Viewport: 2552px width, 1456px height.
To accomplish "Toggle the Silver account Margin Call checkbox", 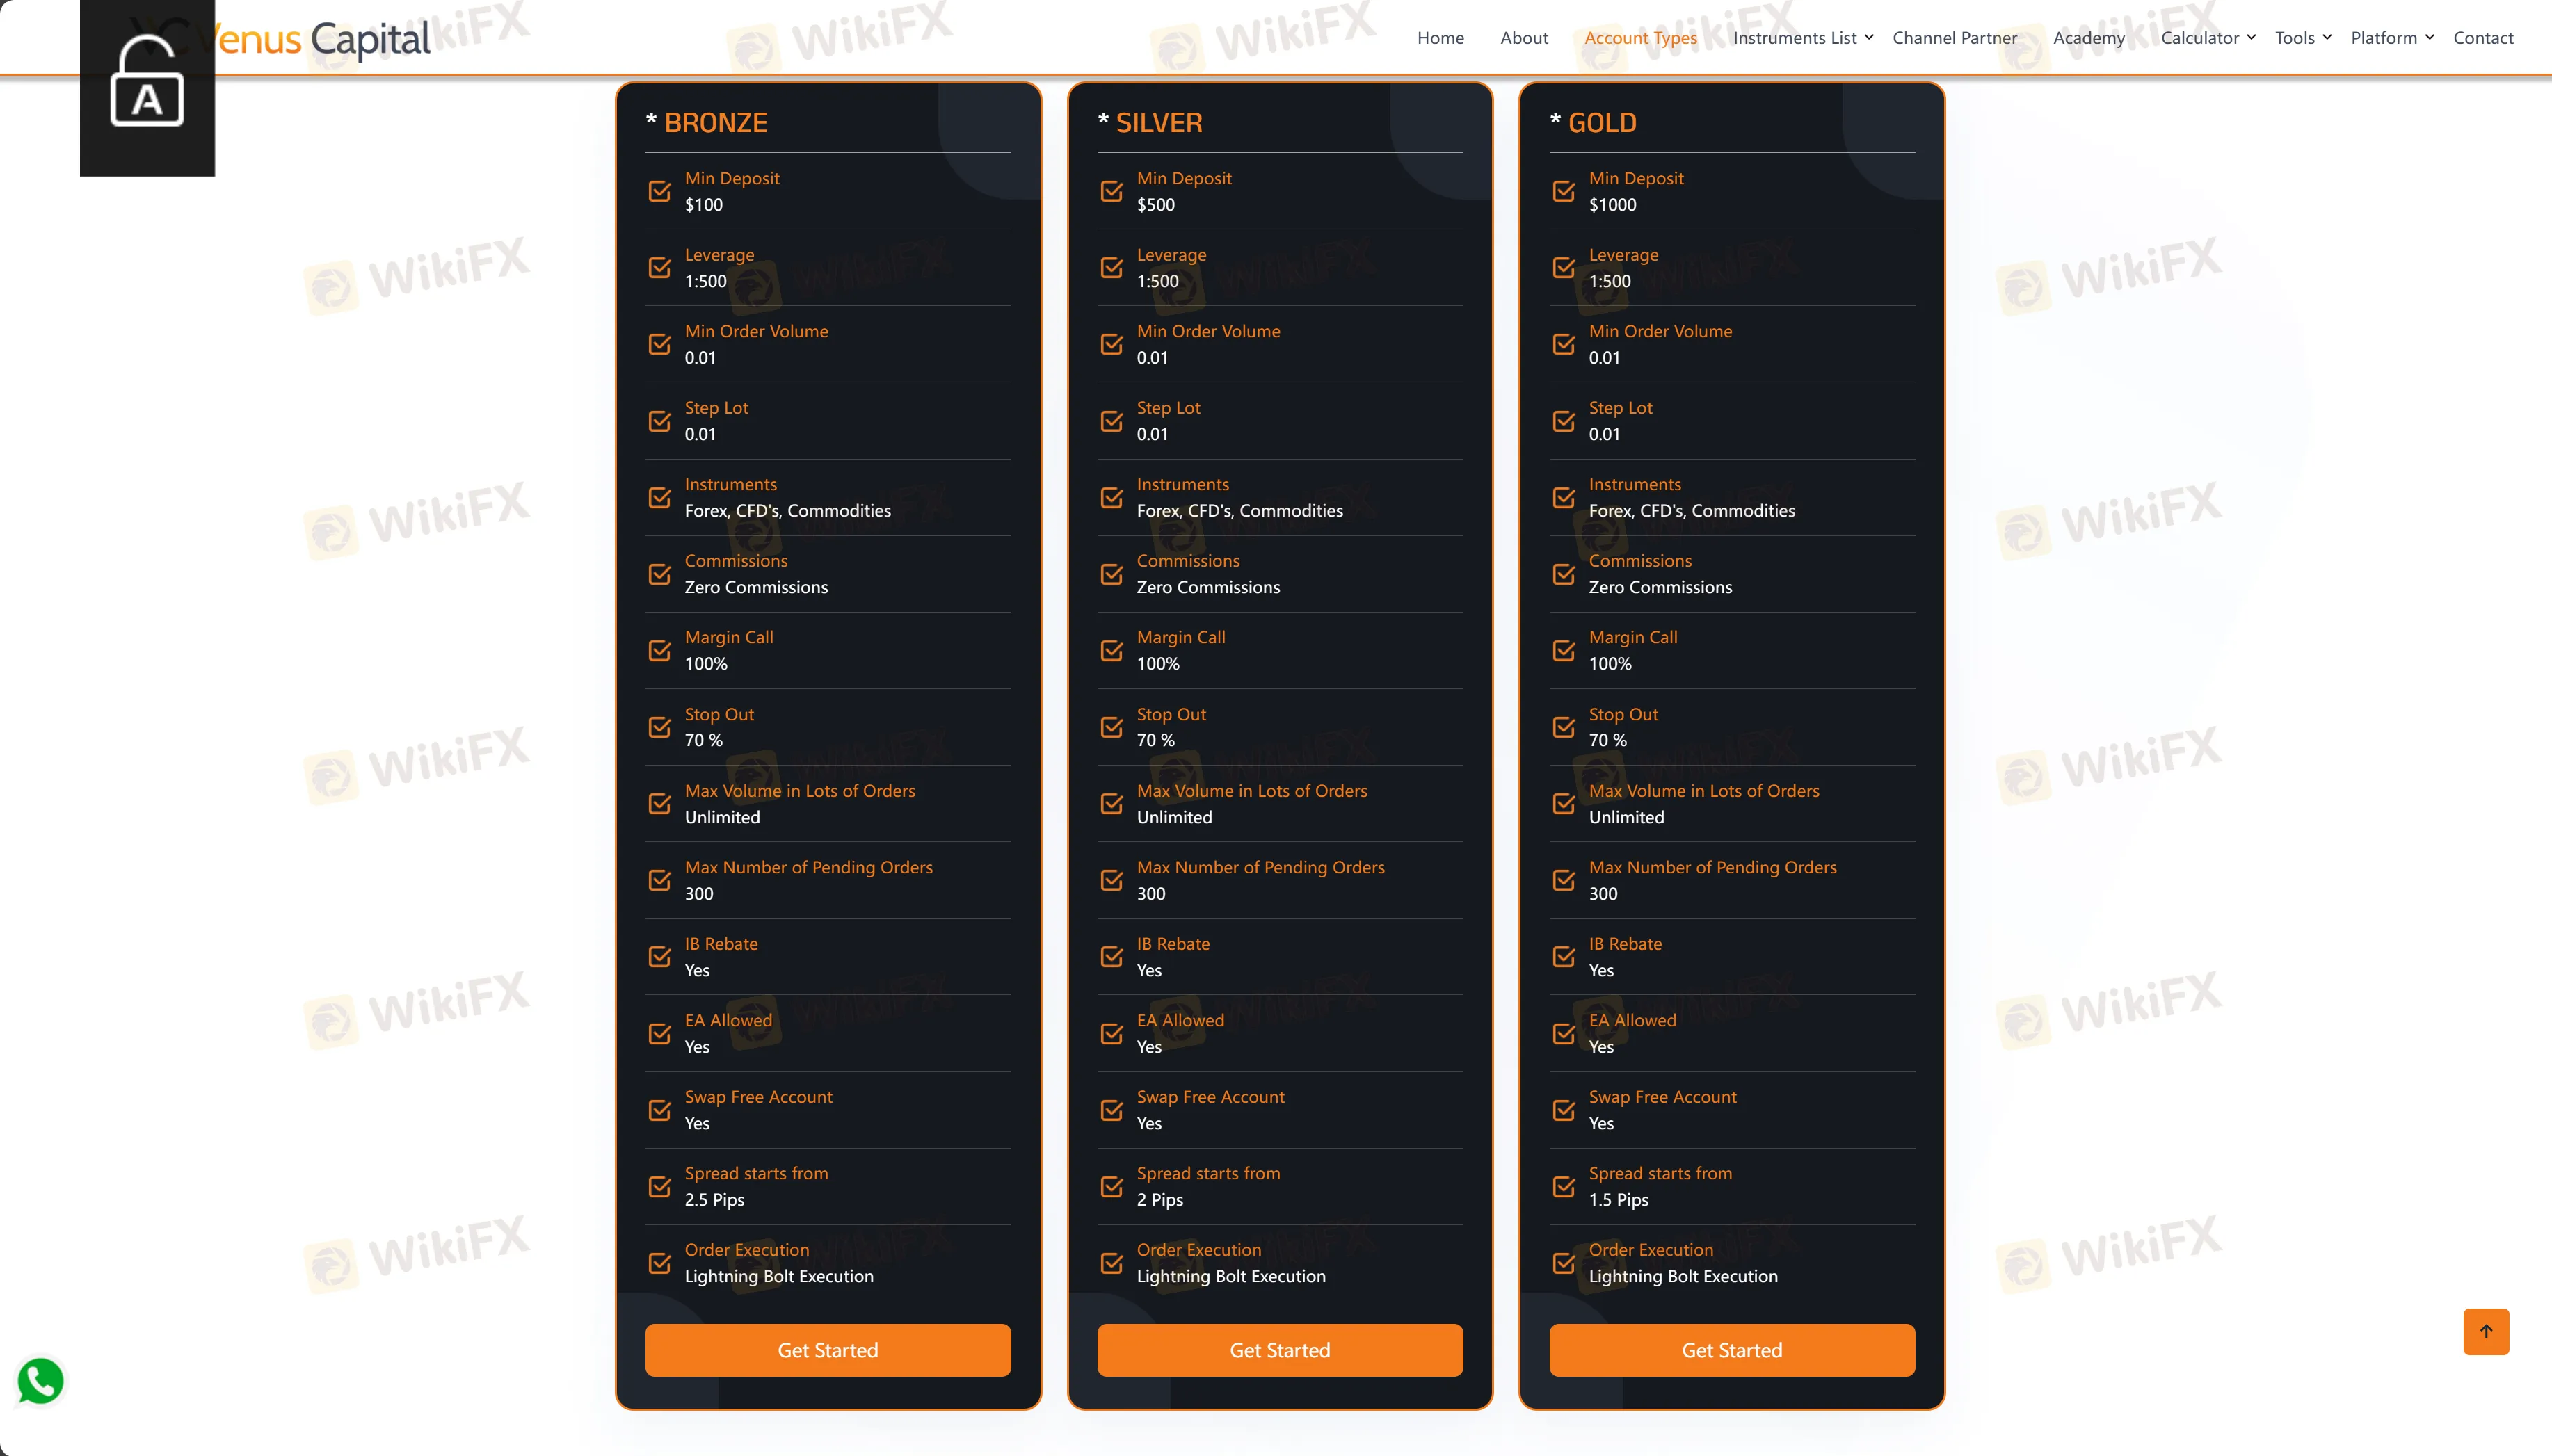I will pos(1112,648).
